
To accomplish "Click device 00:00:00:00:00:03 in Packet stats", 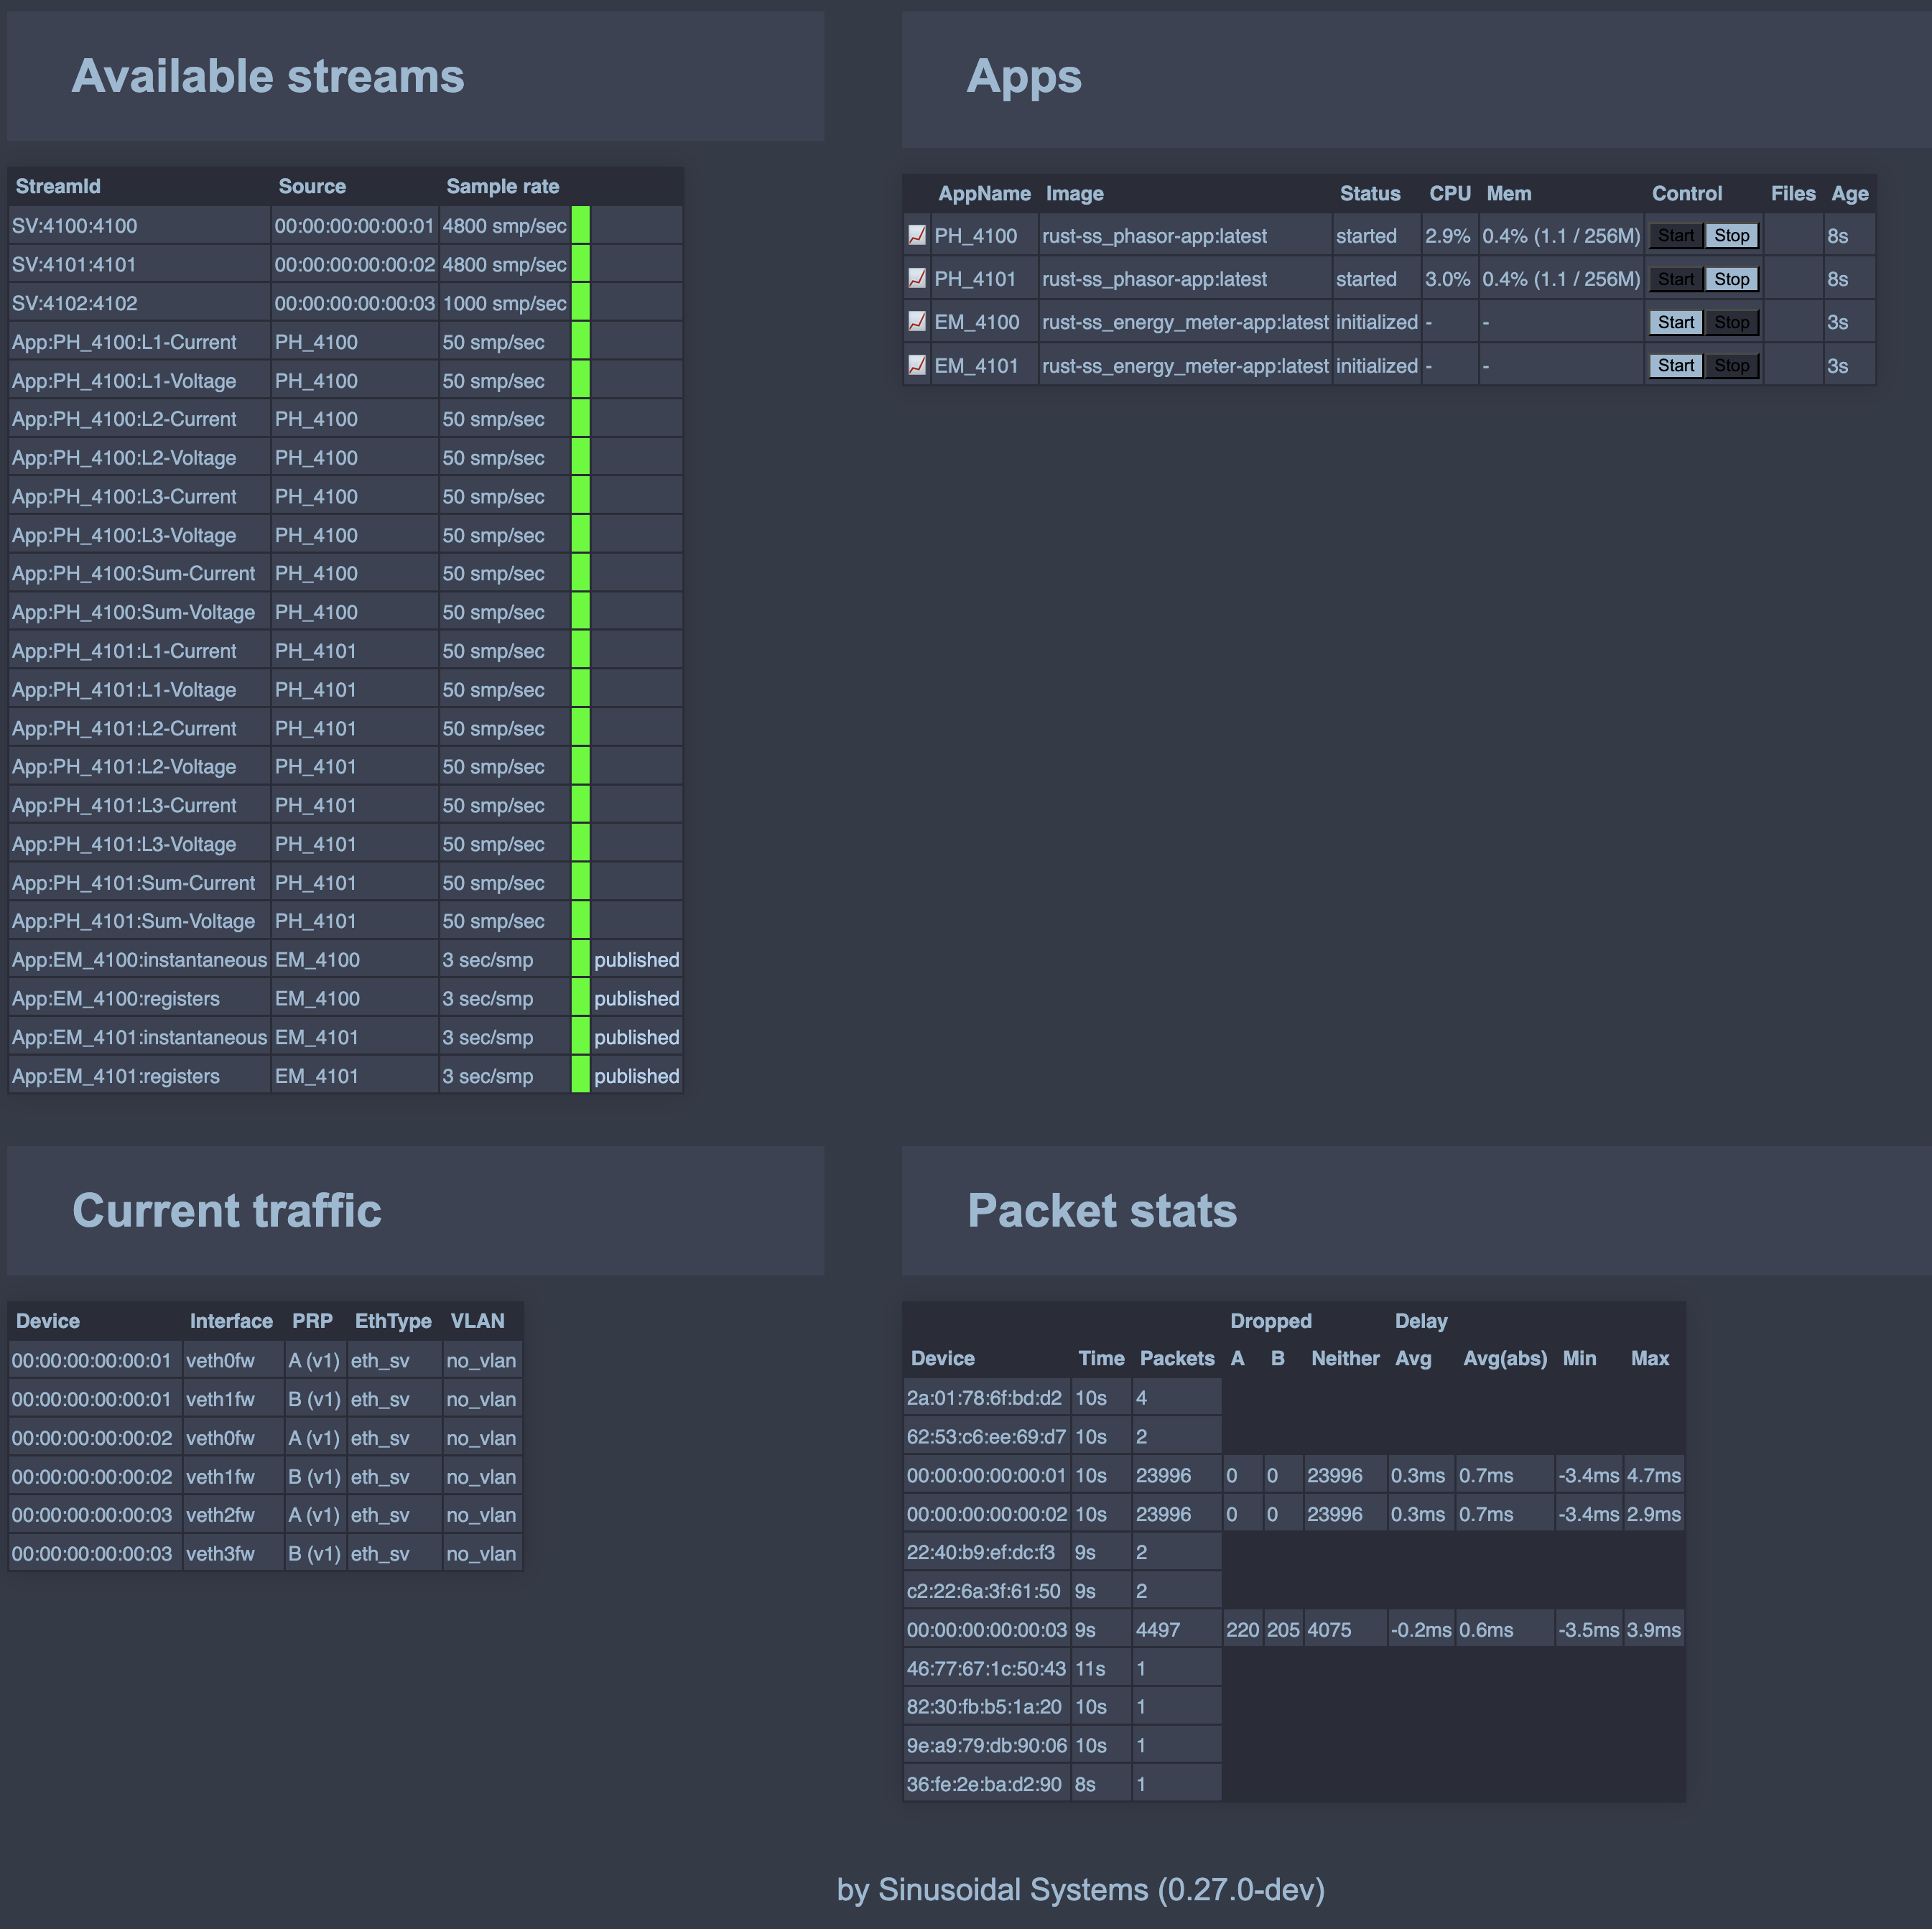I will [986, 1630].
